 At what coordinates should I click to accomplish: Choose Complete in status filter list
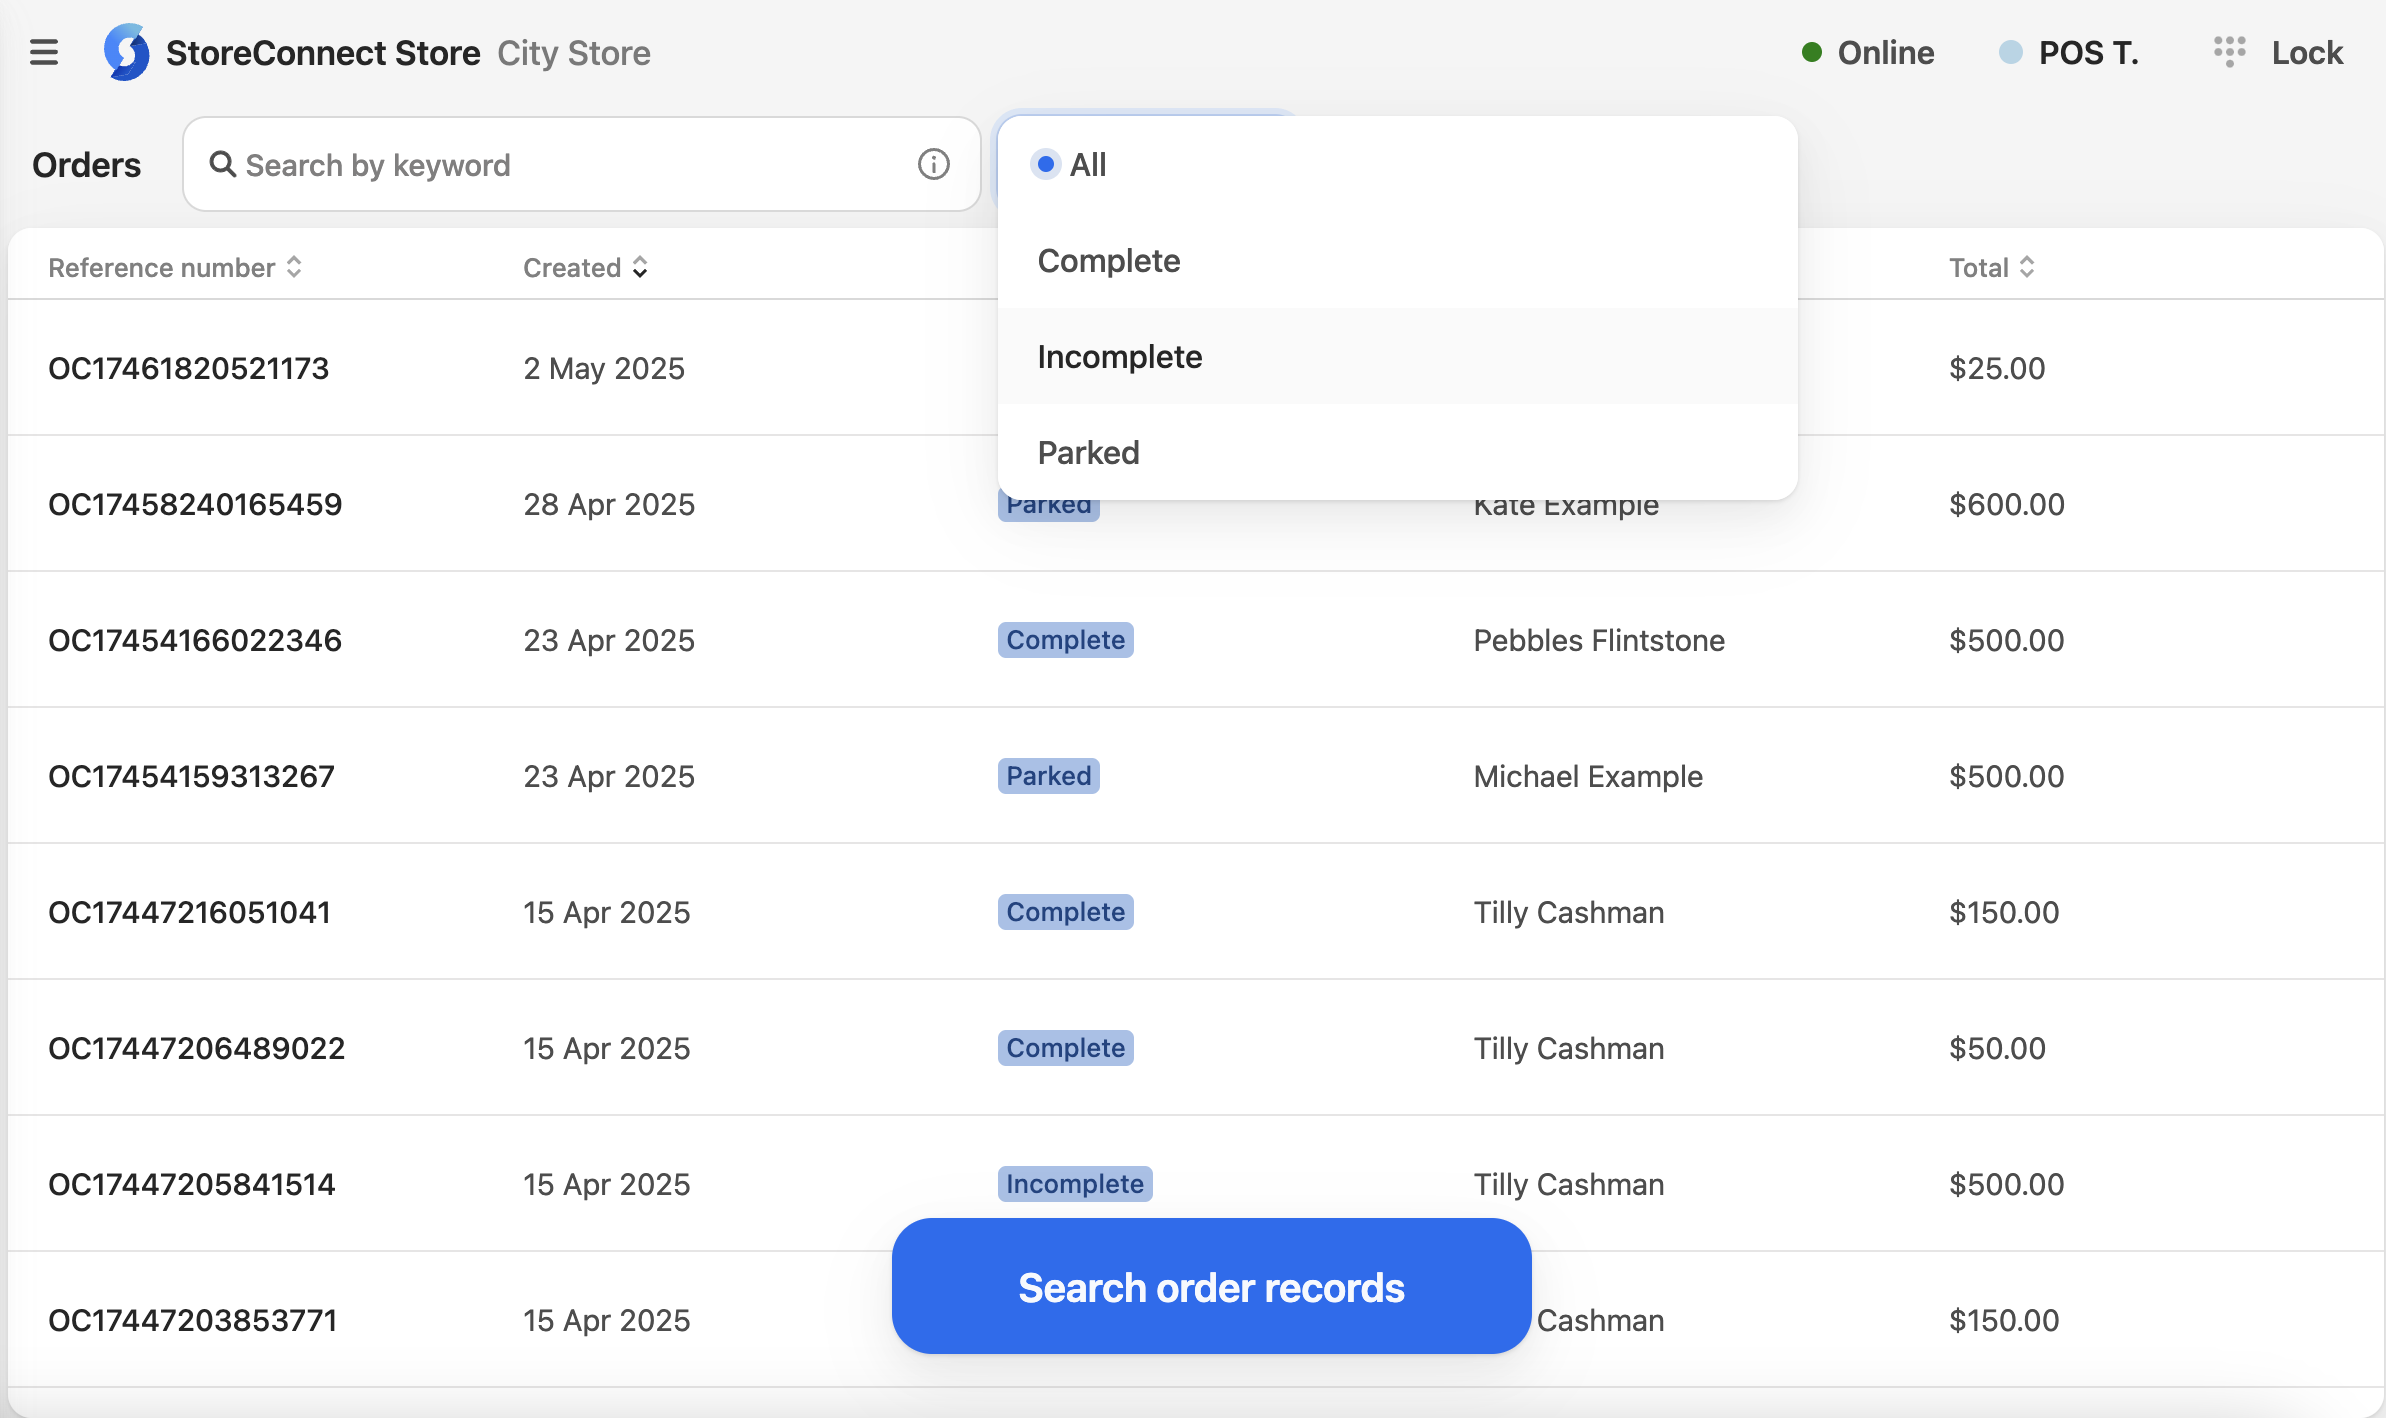coord(1109,260)
